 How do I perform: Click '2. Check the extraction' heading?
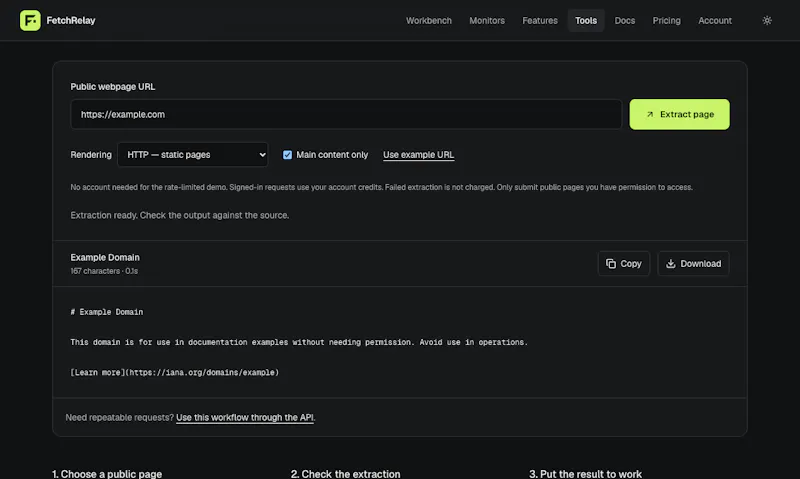pyautogui.click(x=345, y=474)
